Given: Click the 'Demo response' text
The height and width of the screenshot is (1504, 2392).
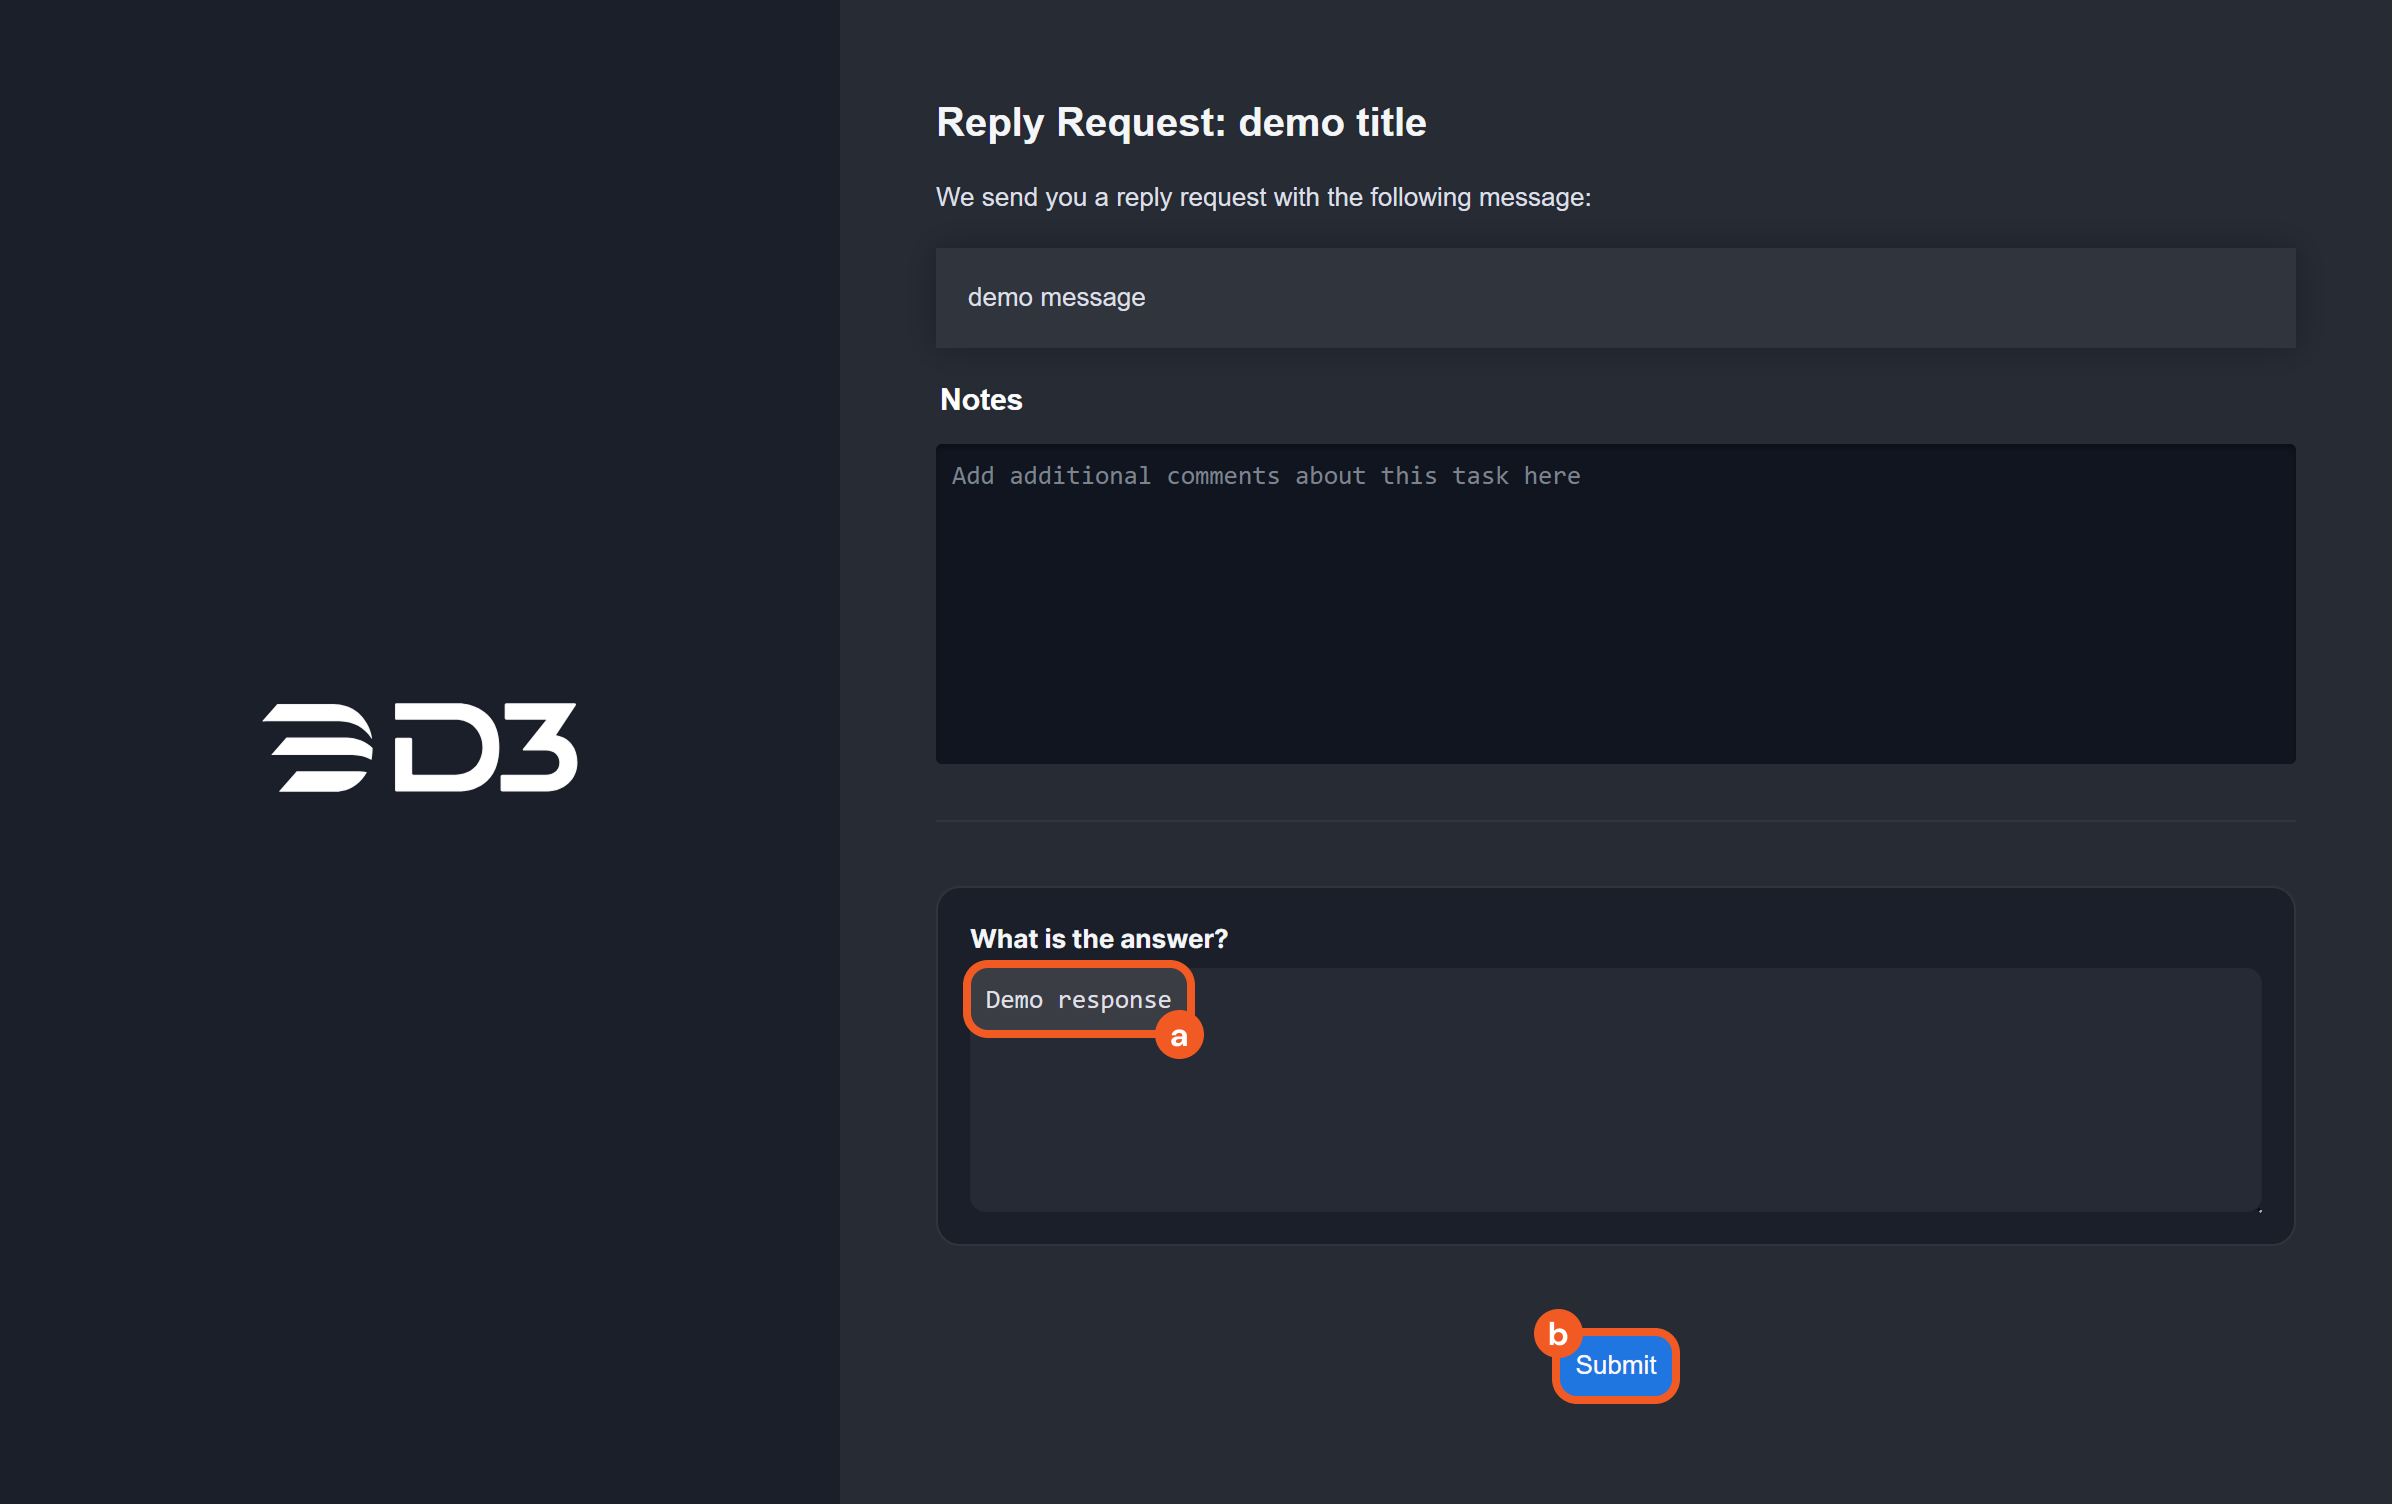Looking at the screenshot, I should click(1077, 1000).
